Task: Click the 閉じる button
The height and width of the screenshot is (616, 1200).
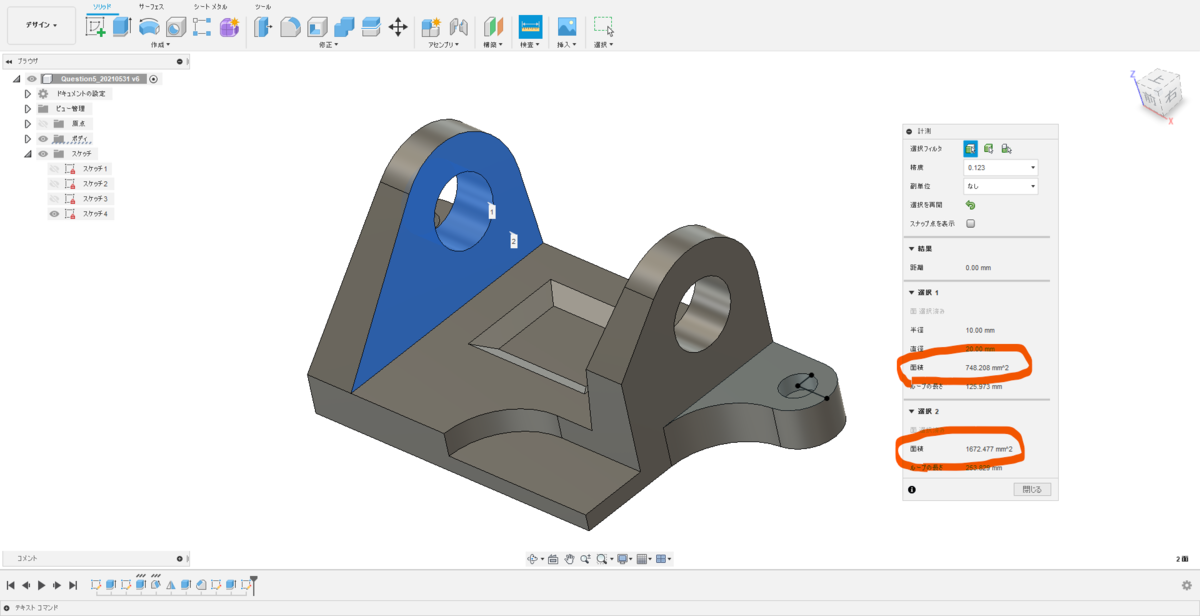Action: [1032, 490]
